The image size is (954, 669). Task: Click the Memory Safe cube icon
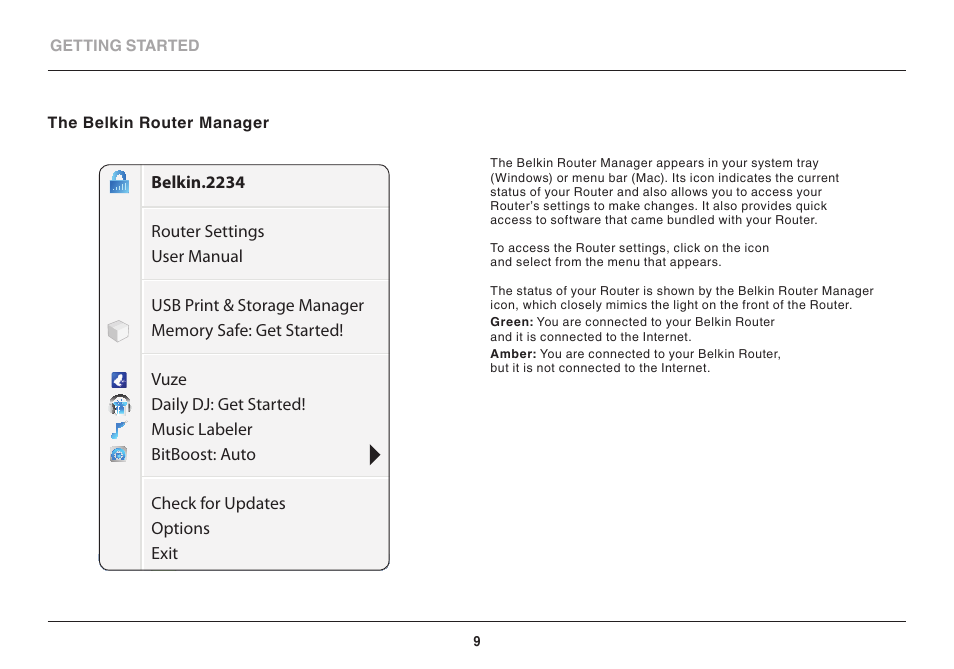[118, 331]
